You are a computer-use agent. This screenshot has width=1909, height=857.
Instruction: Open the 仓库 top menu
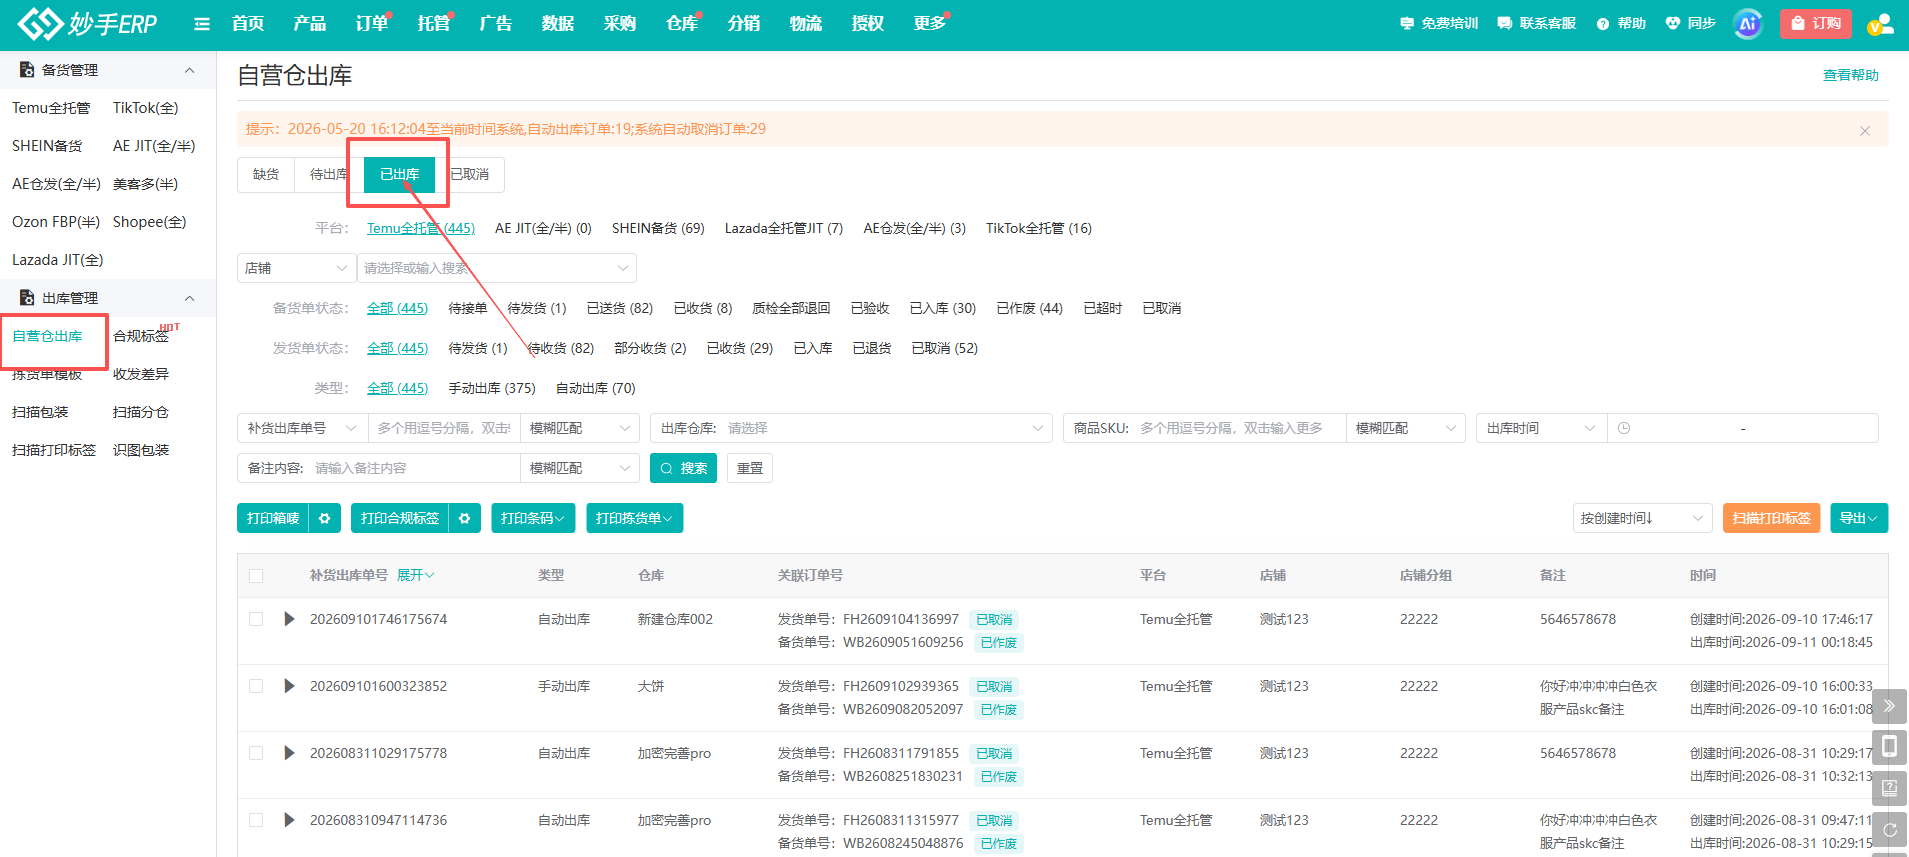tap(681, 23)
